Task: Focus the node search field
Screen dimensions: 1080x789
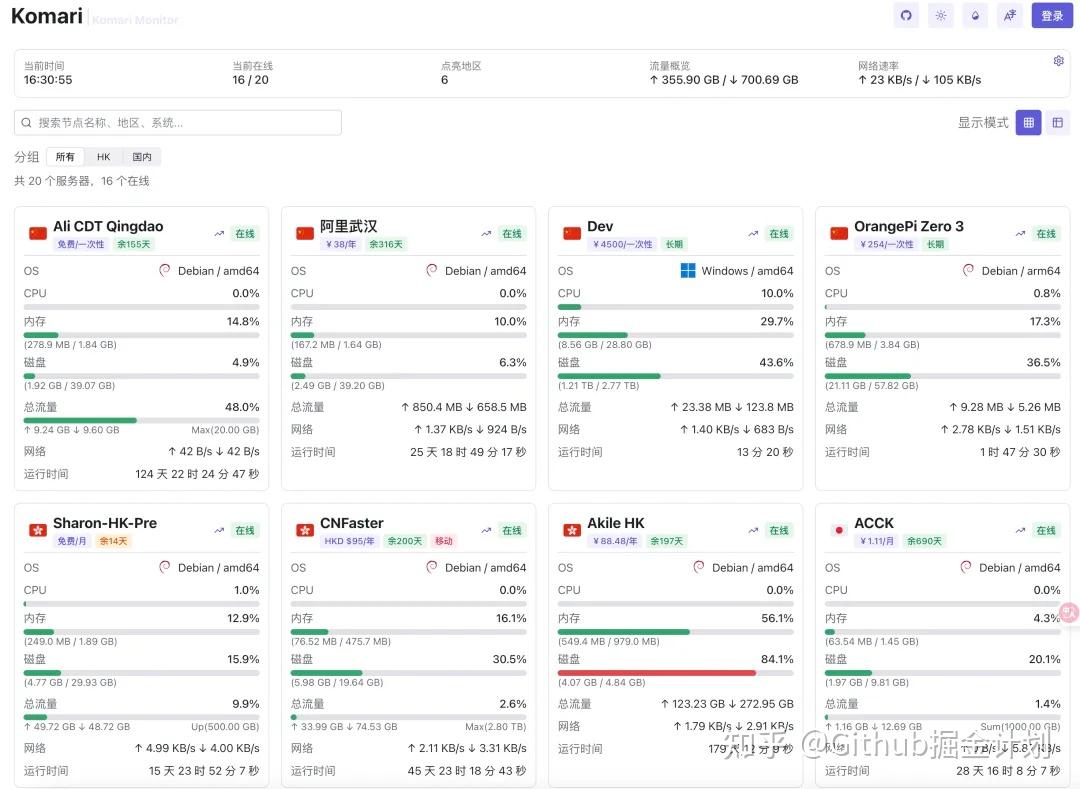Action: [x=178, y=122]
